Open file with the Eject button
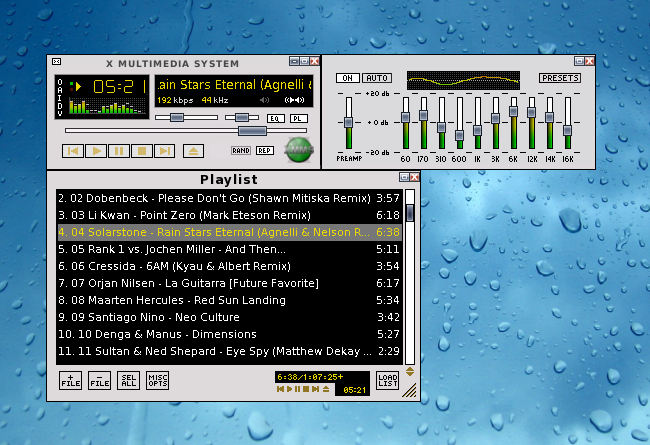This screenshot has width=650, height=445. [193, 151]
